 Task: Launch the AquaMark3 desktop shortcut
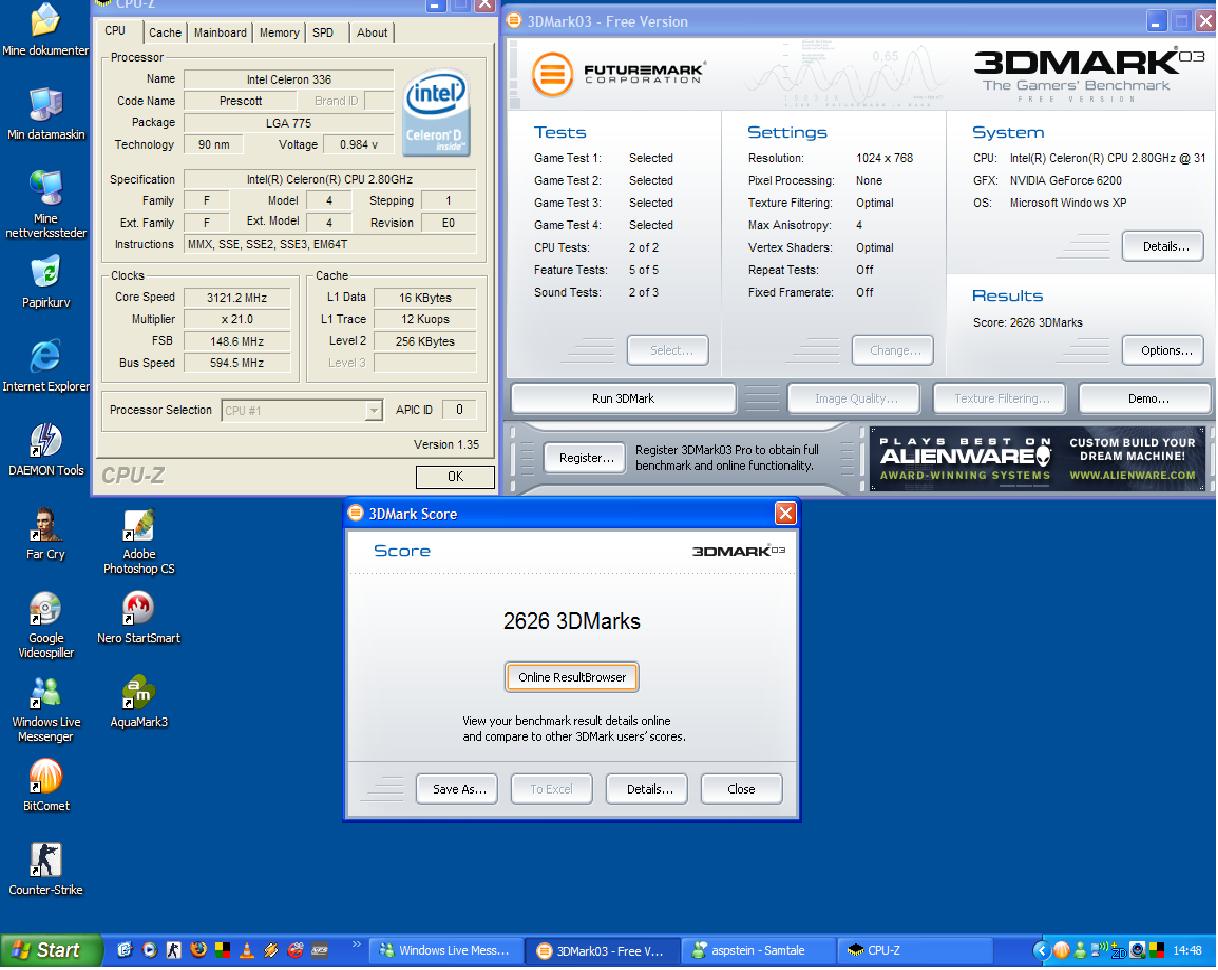(x=138, y=702)
